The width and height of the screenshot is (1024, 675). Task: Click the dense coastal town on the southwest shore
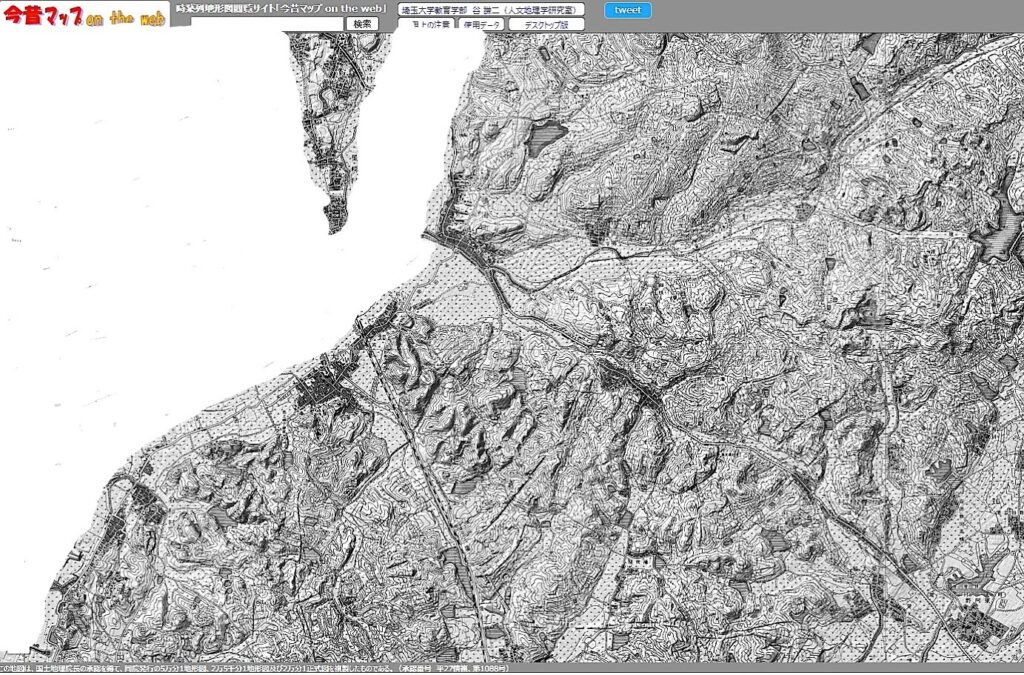[320, 385]
